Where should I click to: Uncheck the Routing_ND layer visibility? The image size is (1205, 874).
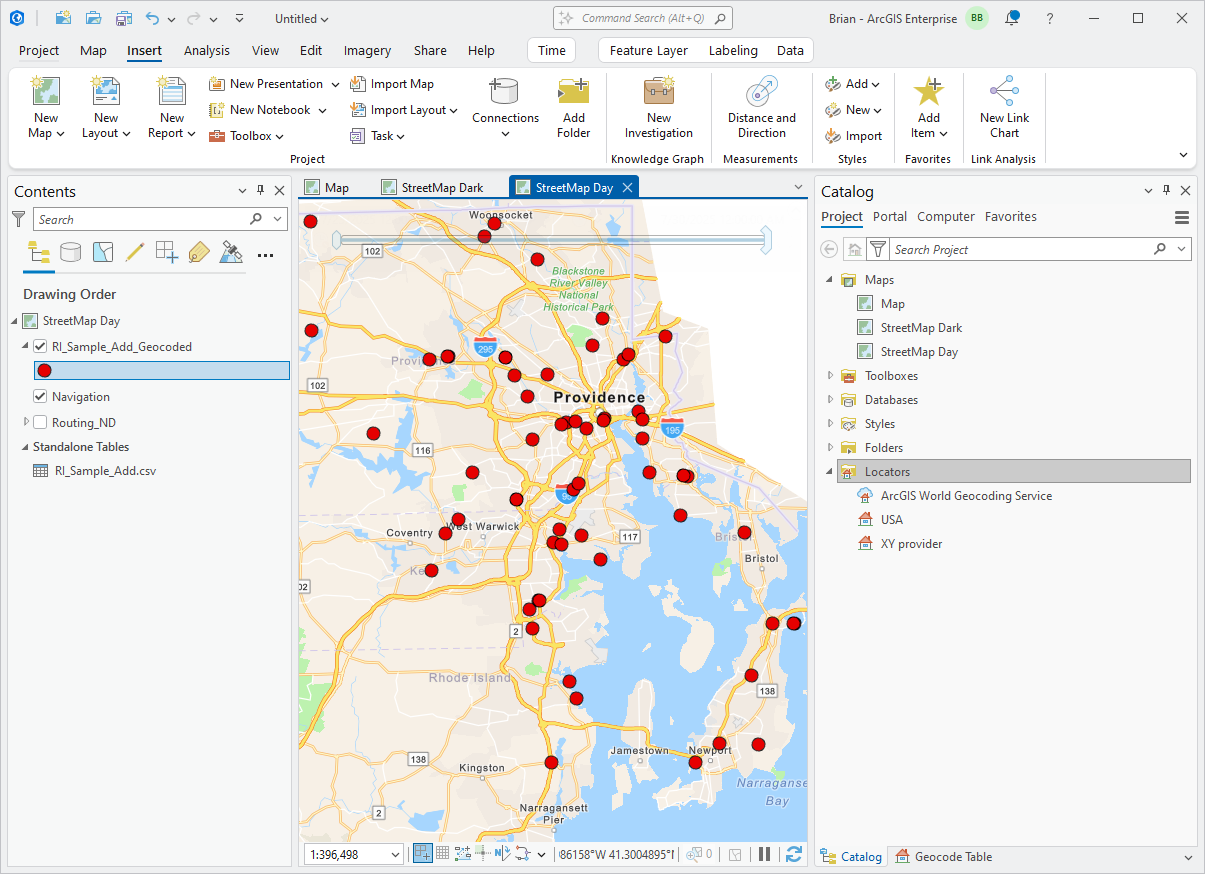(x=40, y=421)
